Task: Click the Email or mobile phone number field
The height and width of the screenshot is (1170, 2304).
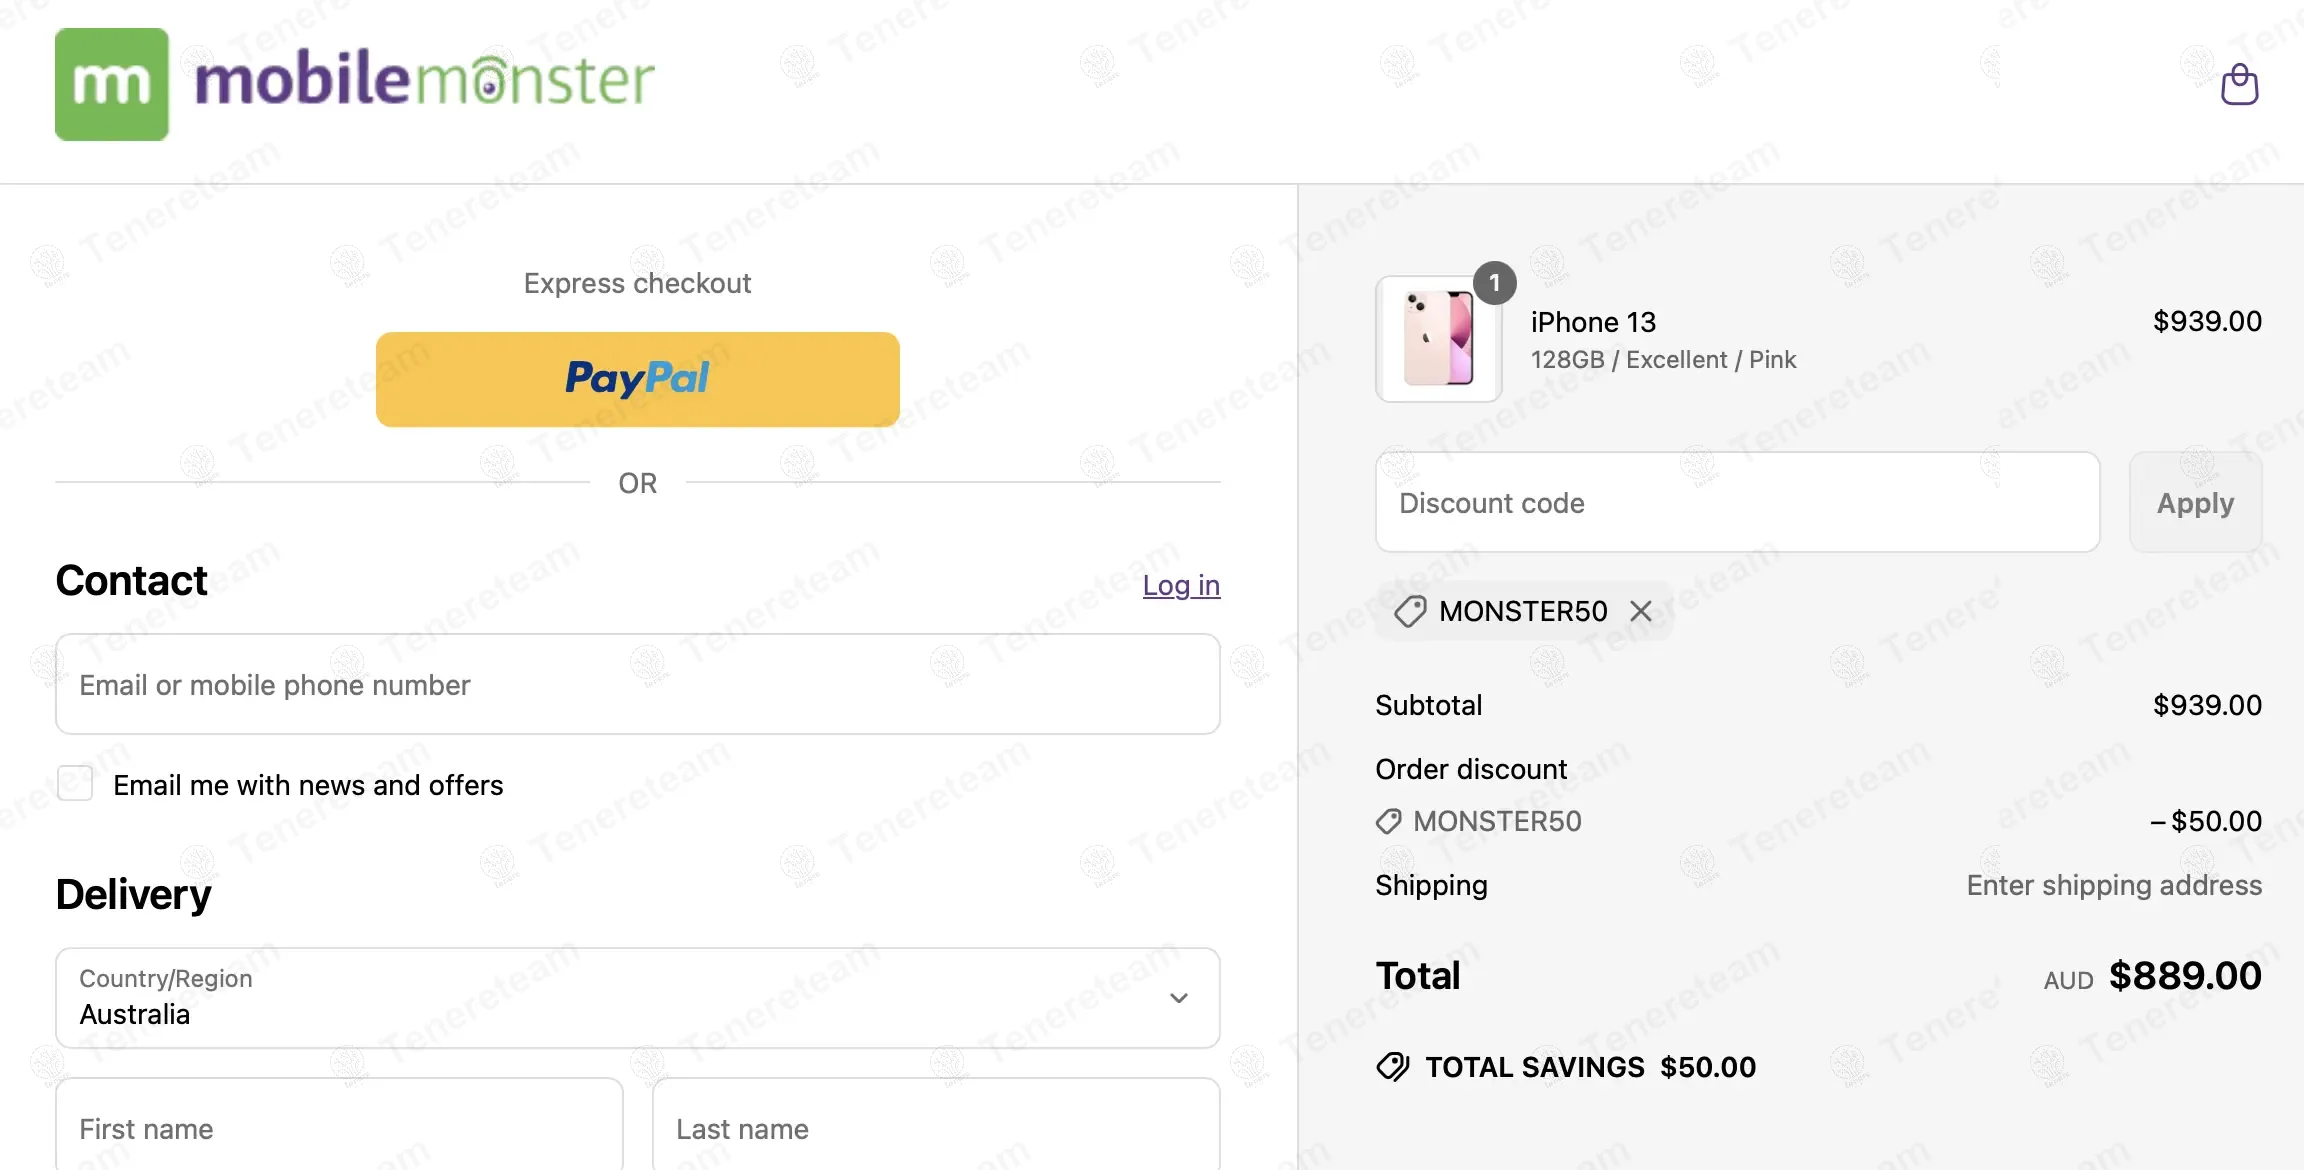Action: click(x=637, y=684)
